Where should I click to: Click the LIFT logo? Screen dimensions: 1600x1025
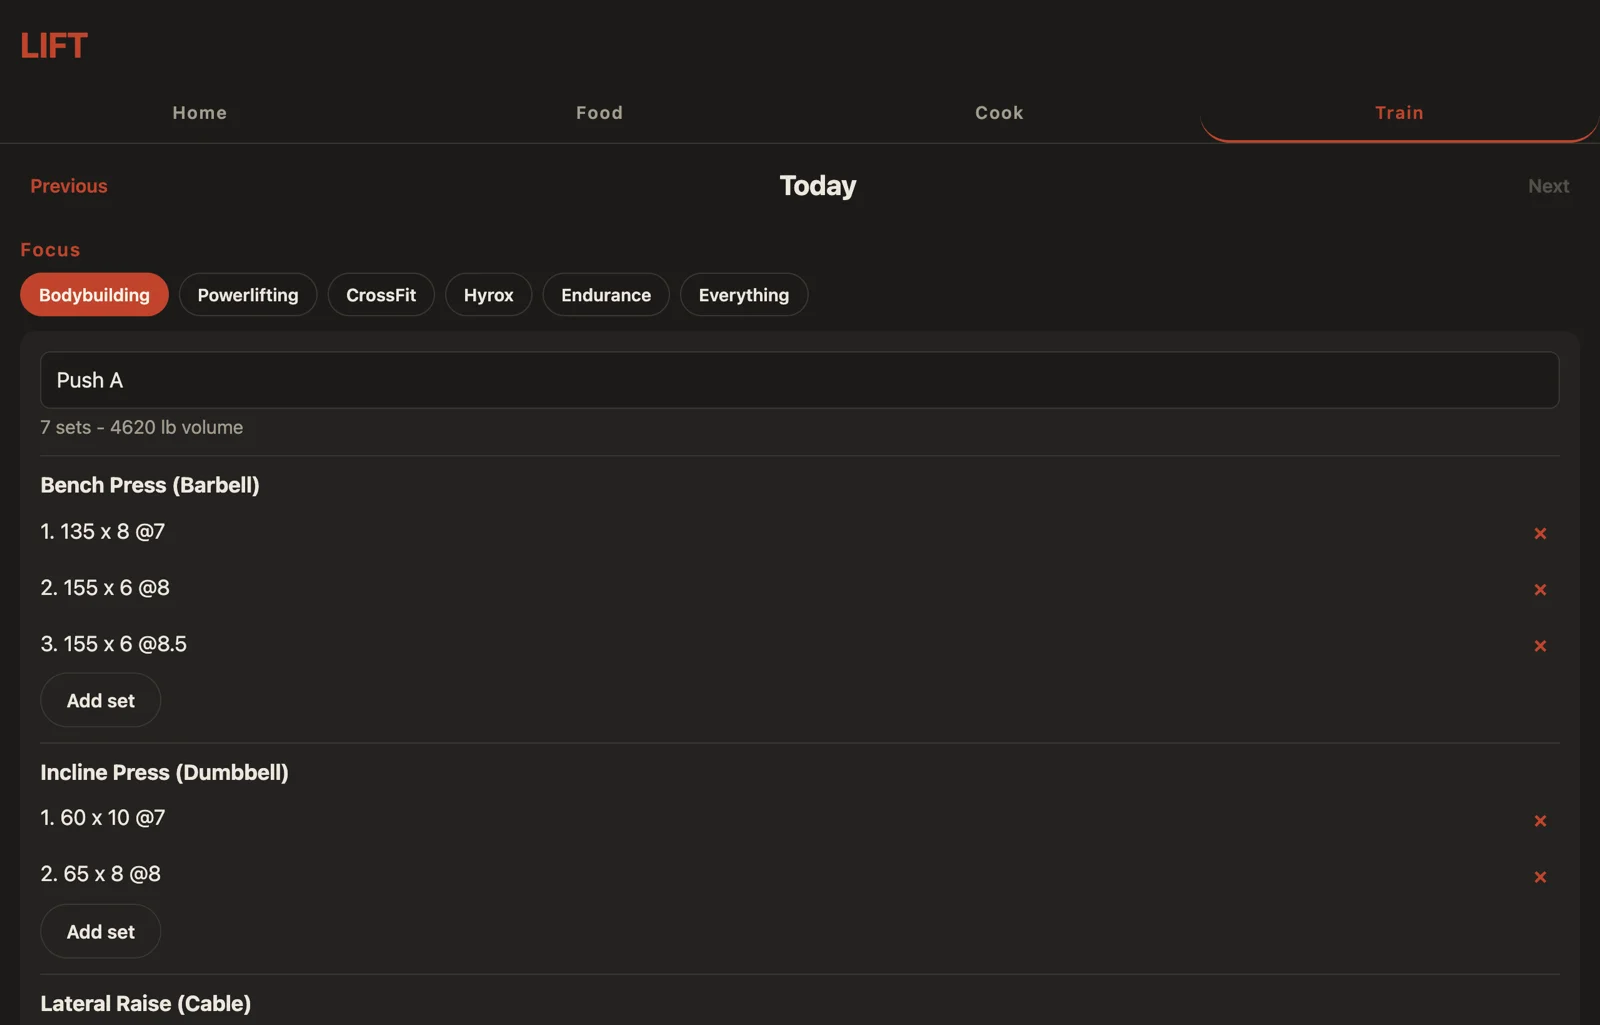(54, 45)
